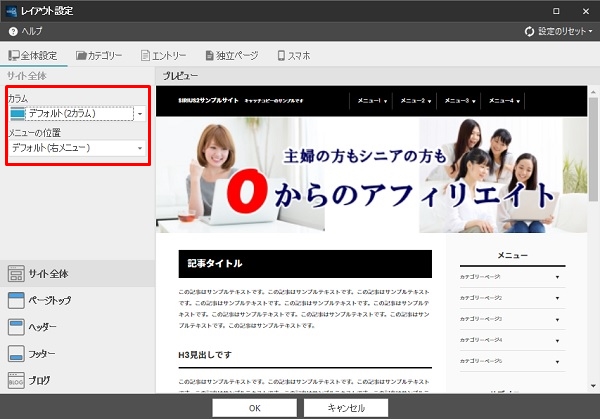Screen dimensions: 600x419
Task: Click the ヘルプ label
Action: click(x=32, y=31)
